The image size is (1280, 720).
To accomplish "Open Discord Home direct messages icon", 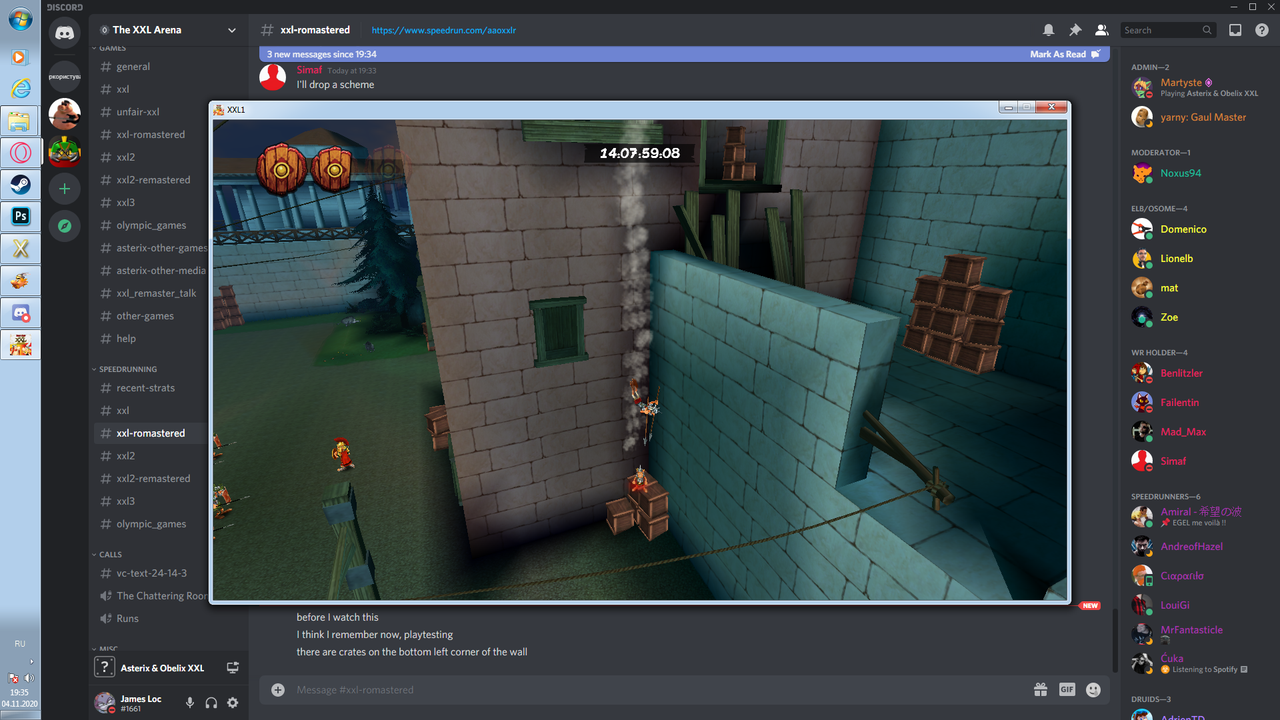I will [x=64, y=33].
